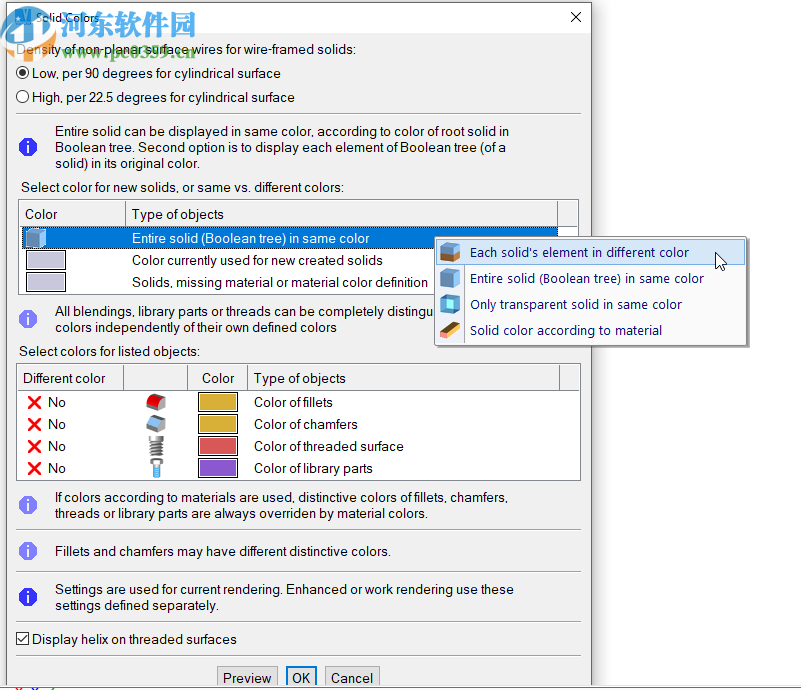The image size is (801, 690).
Task: Click the Cancel button
Action: 352,677
